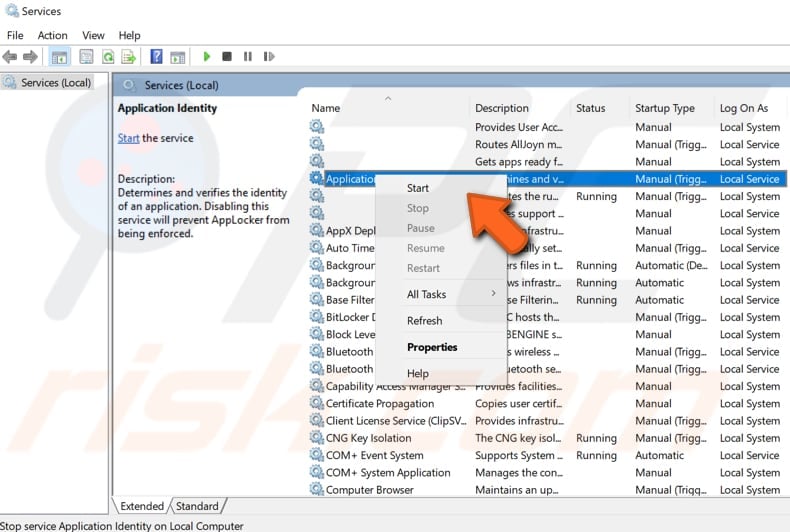Click the Show/Hide Action Pane icon
Screen dimensions: 790x532
(x=177, y=57)
